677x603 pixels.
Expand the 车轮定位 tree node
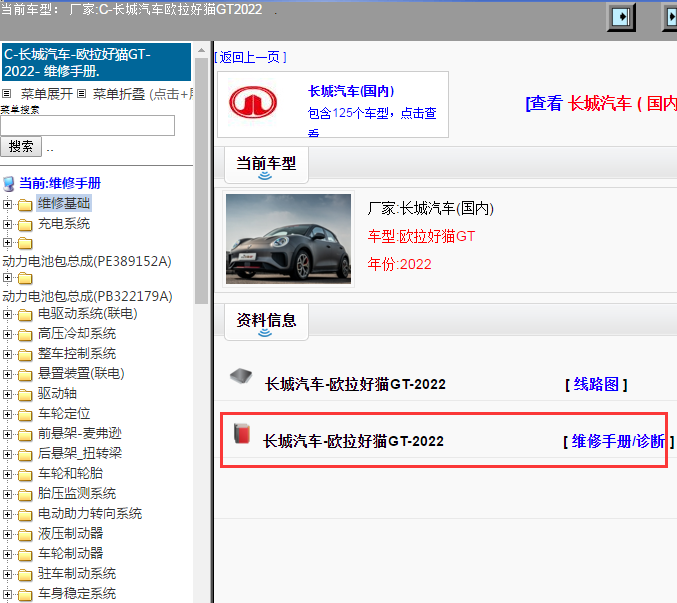[x=7, y=414]
